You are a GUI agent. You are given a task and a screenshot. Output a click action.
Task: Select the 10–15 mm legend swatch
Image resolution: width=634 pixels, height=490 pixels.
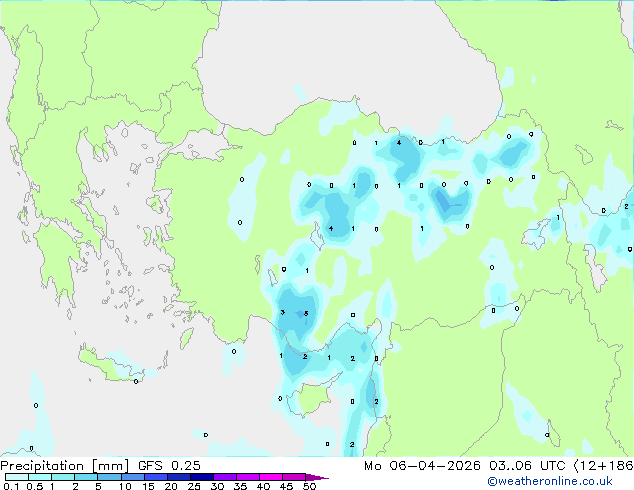pos(133,477)
